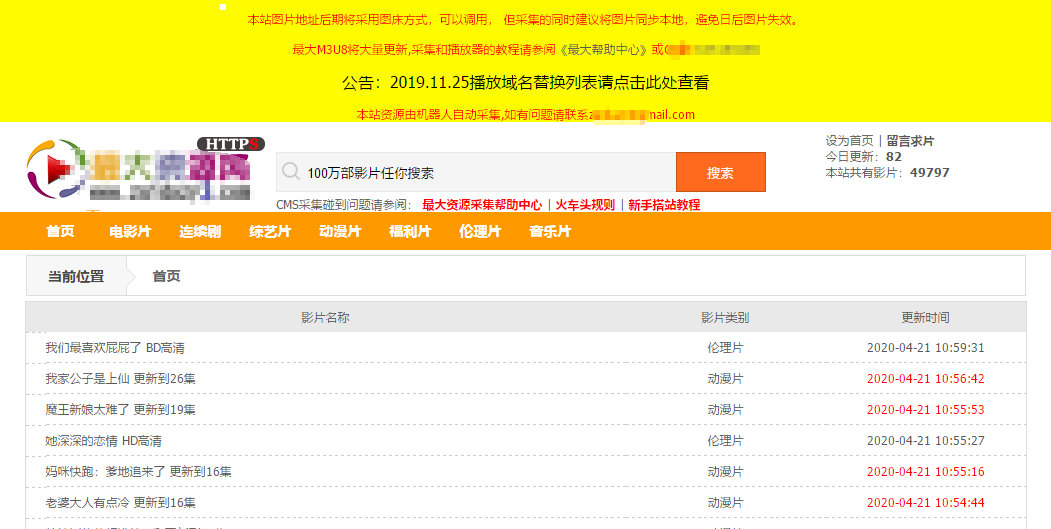
Task: Open the 新手搭站教程 link
Action: point(664,205)
